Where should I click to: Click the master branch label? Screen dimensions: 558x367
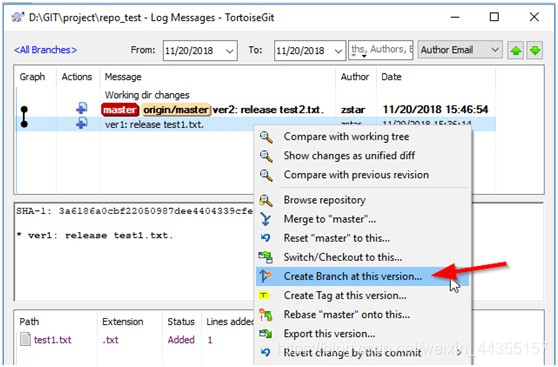click(x=120, y=110)
